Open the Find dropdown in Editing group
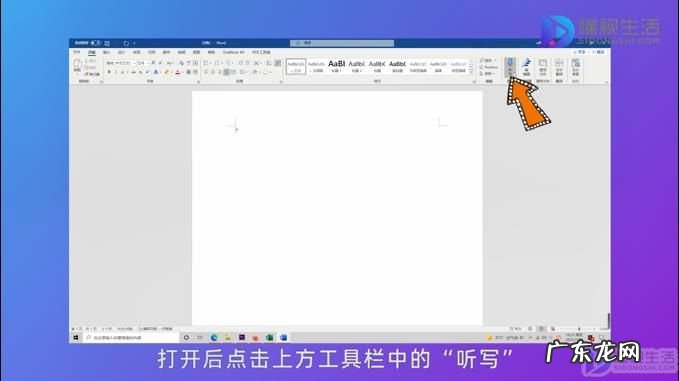 [488, 61]
